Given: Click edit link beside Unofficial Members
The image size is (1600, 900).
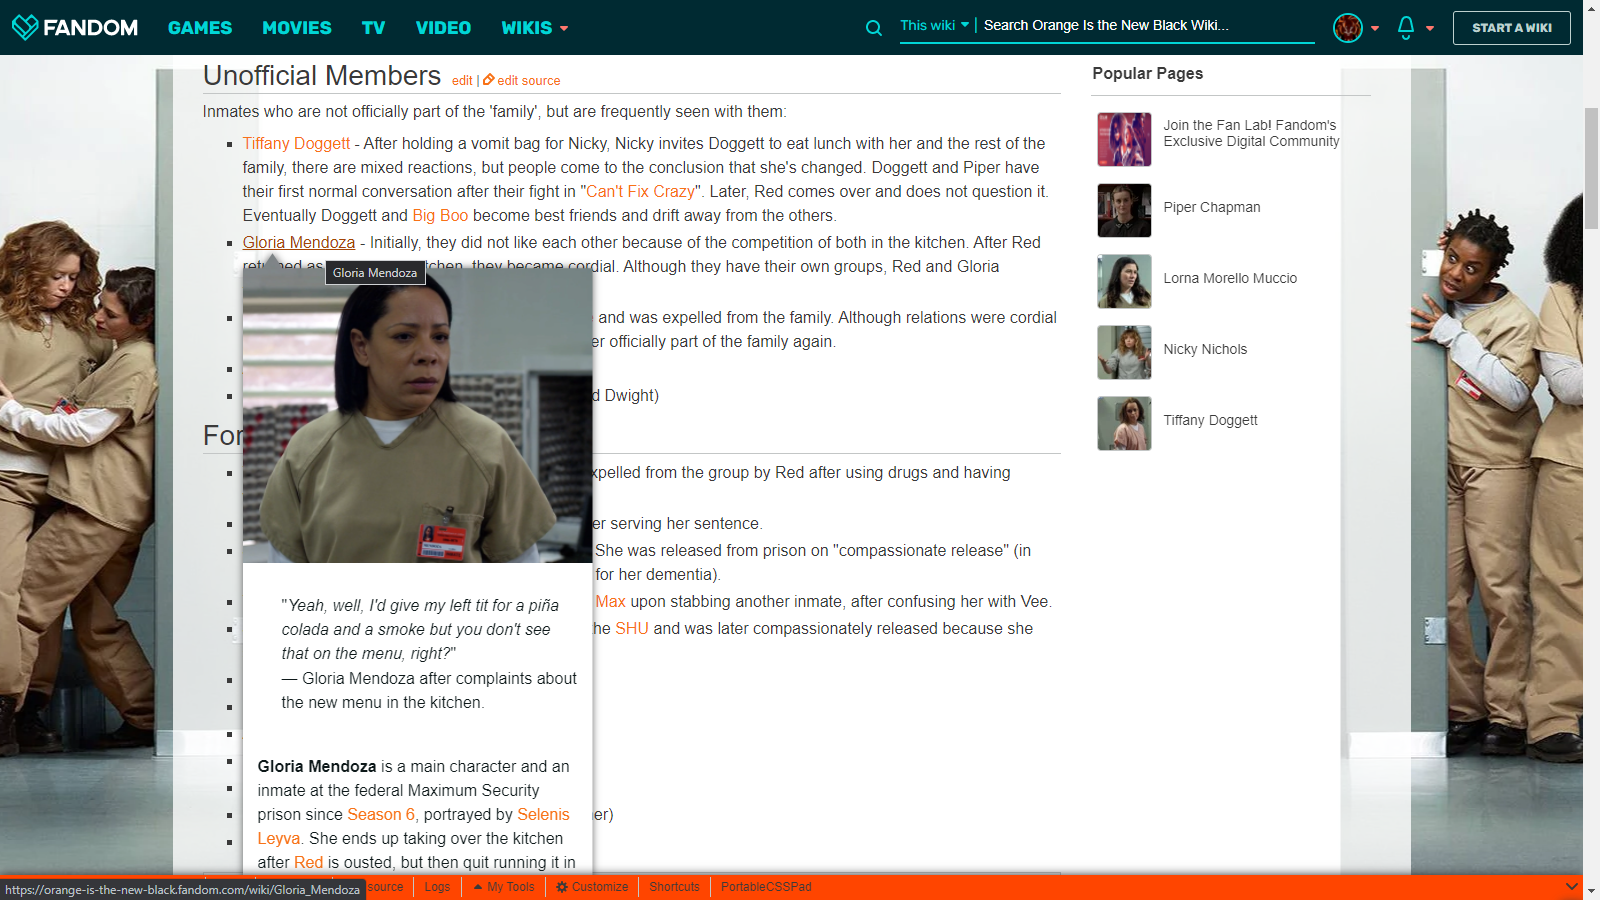Looking at the screenshot, I should [x=462, y=81].
